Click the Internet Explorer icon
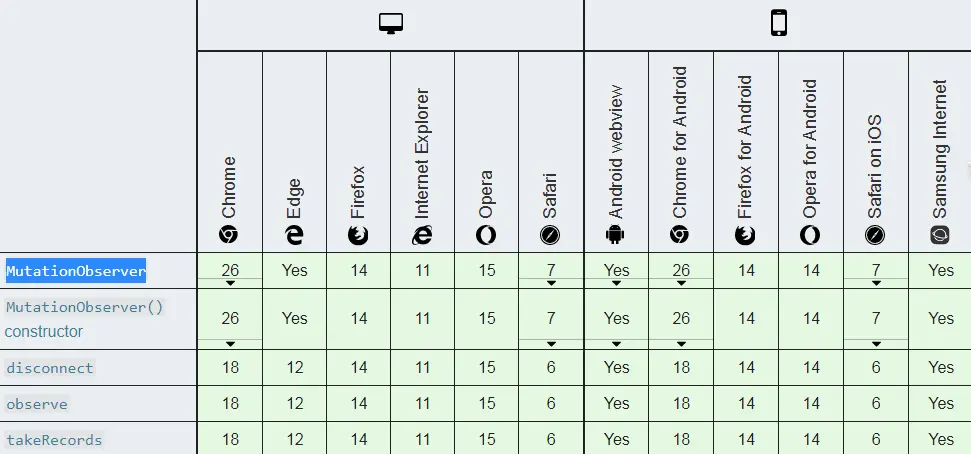The width and height of the screenshot is (971, 454). tap(422, 234)
